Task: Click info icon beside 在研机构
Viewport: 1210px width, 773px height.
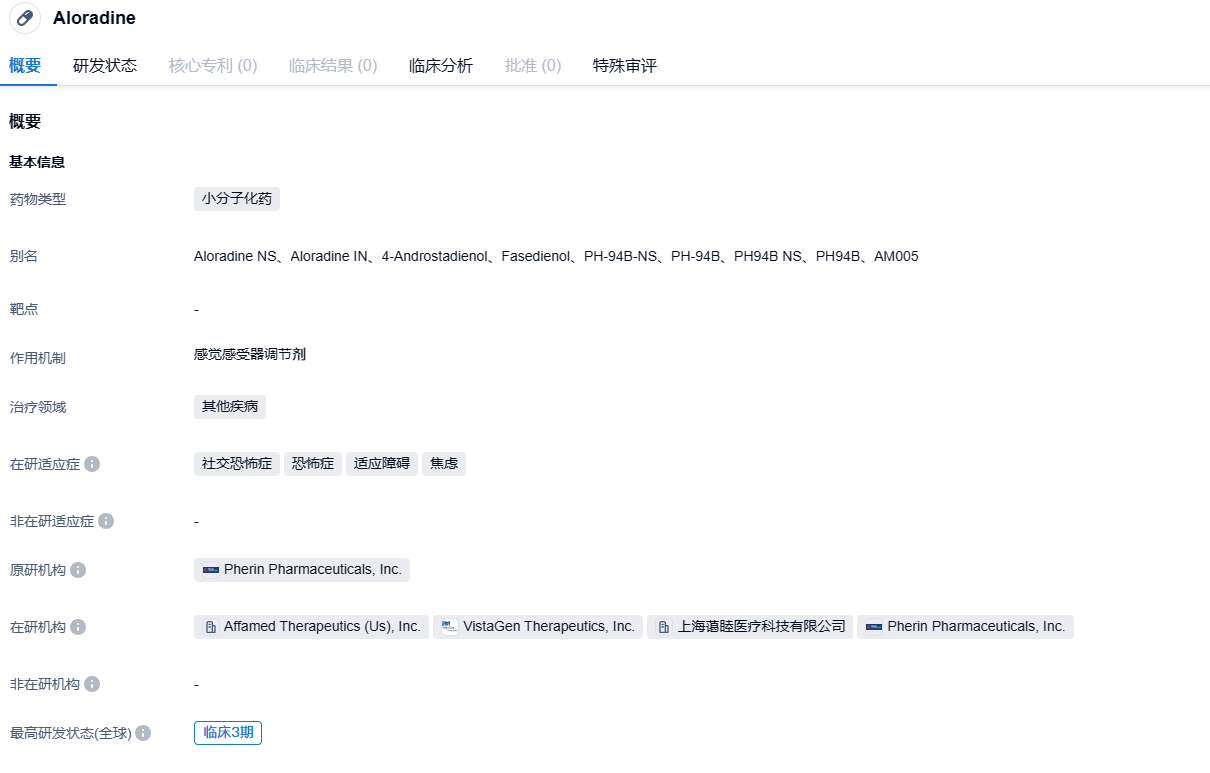Action: click(x=78, y=627)
